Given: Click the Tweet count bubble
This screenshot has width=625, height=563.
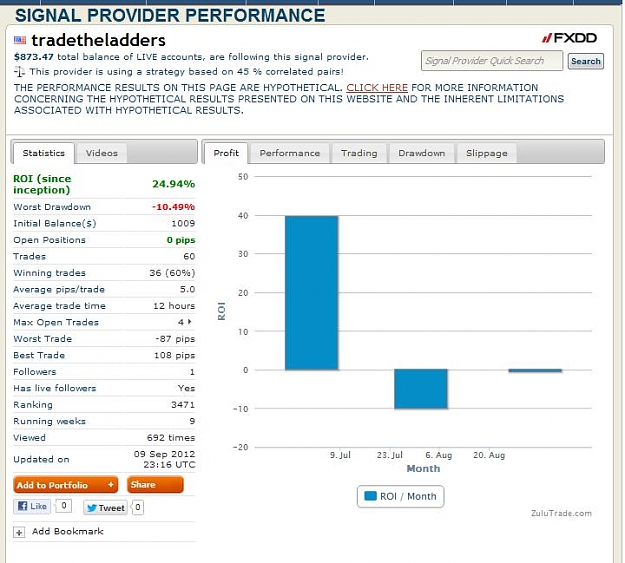Looking at the screenshot, I should (138, 507).
